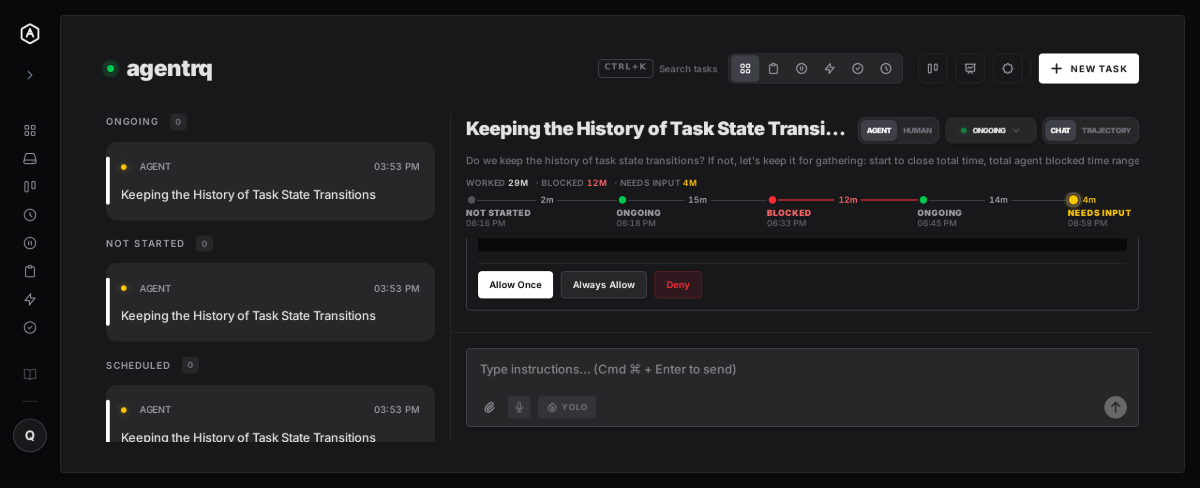The height and width of the screenshot is (488, 1200).
Task: Focus the Search tasks field
Action: click(x=660, y=68)
